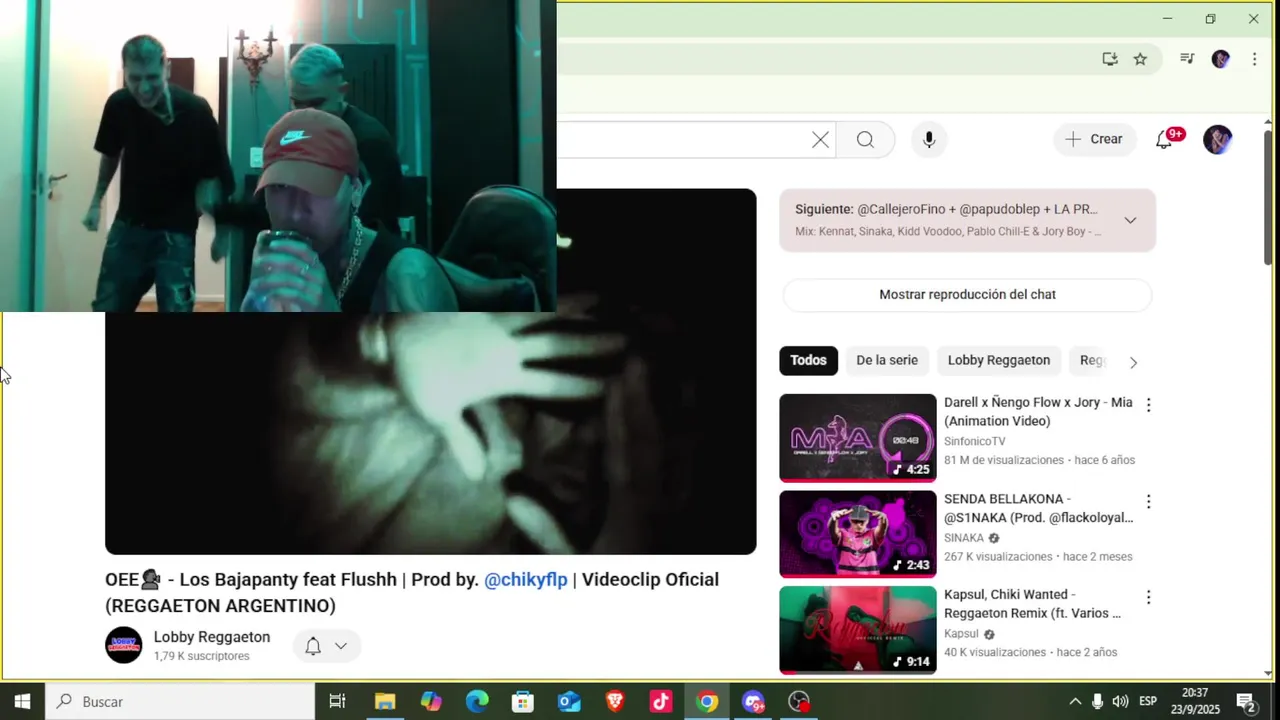Open Lobby Reggaeton channel avatar

point(124,645)
